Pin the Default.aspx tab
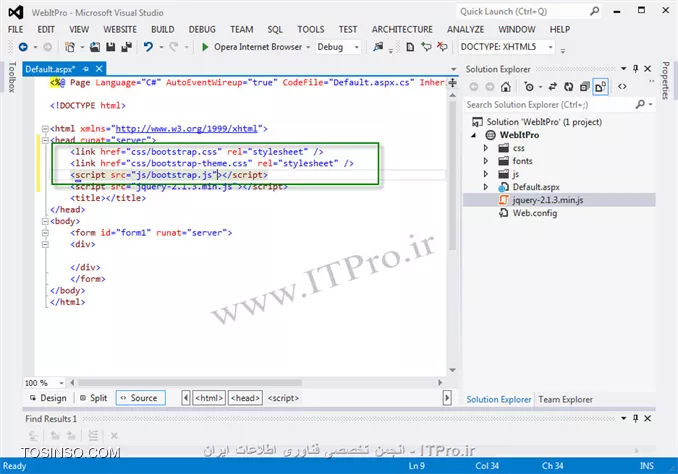Screen dimensions: 678x474 (86, 69)
